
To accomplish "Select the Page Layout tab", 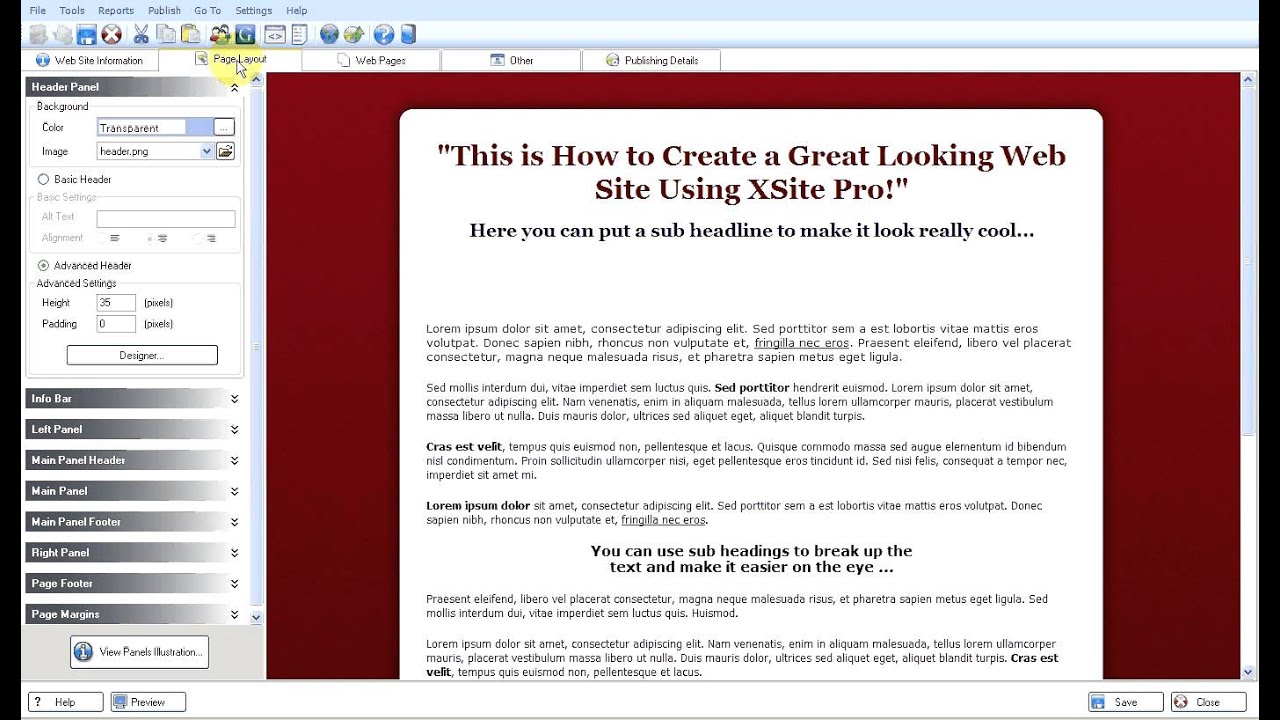I will pos(230,60).
